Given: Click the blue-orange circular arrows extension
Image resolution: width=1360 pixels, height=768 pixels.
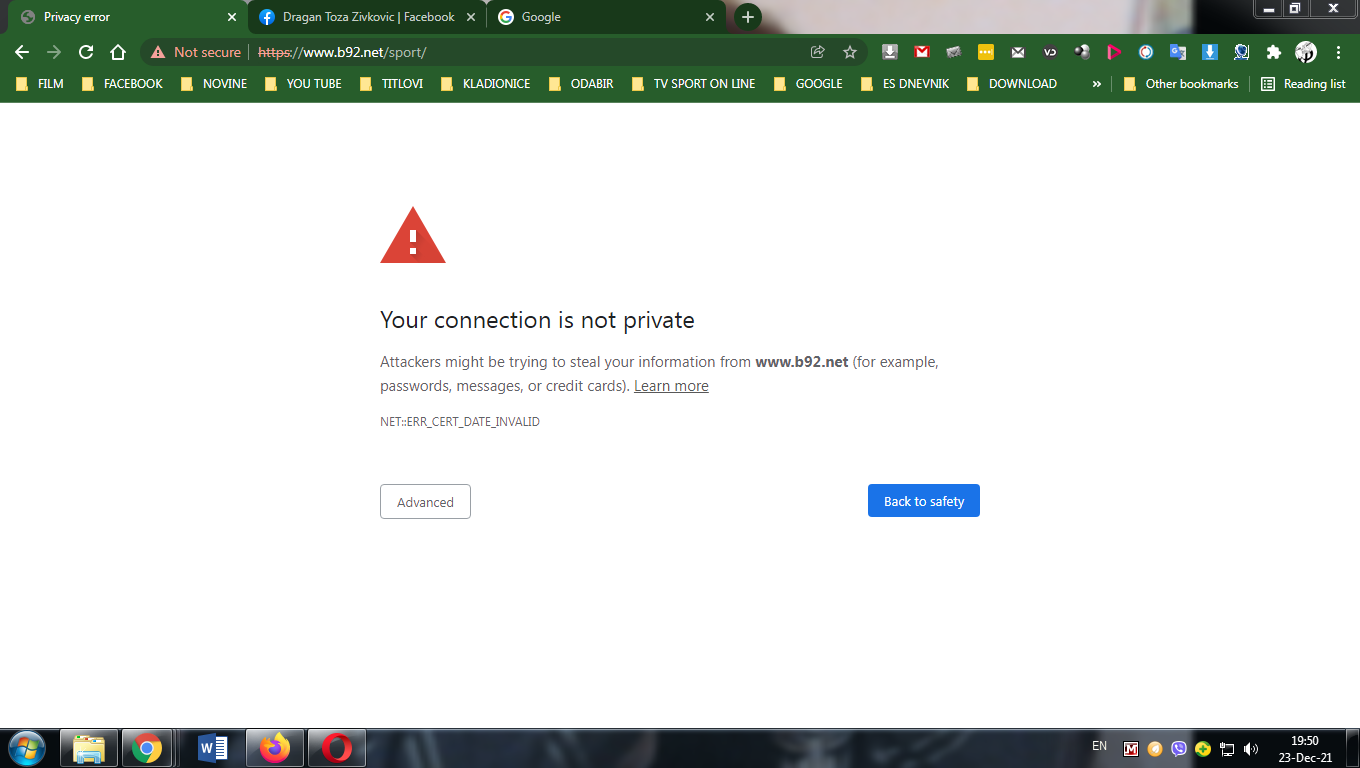Looking at the screenshot, I should coord(1146,52).
